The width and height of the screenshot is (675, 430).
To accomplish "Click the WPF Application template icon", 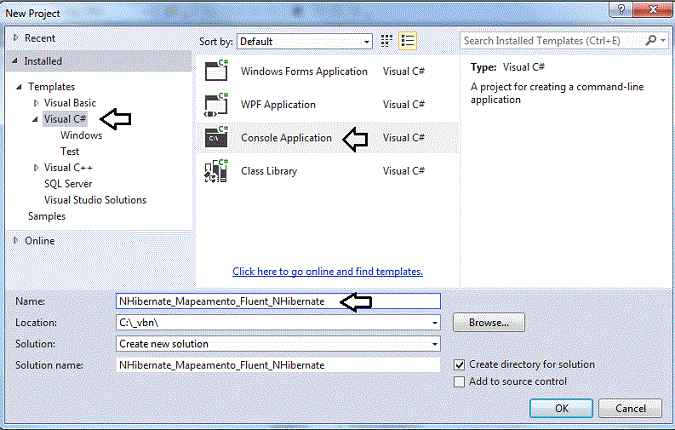I will click(x=217, y=105).
